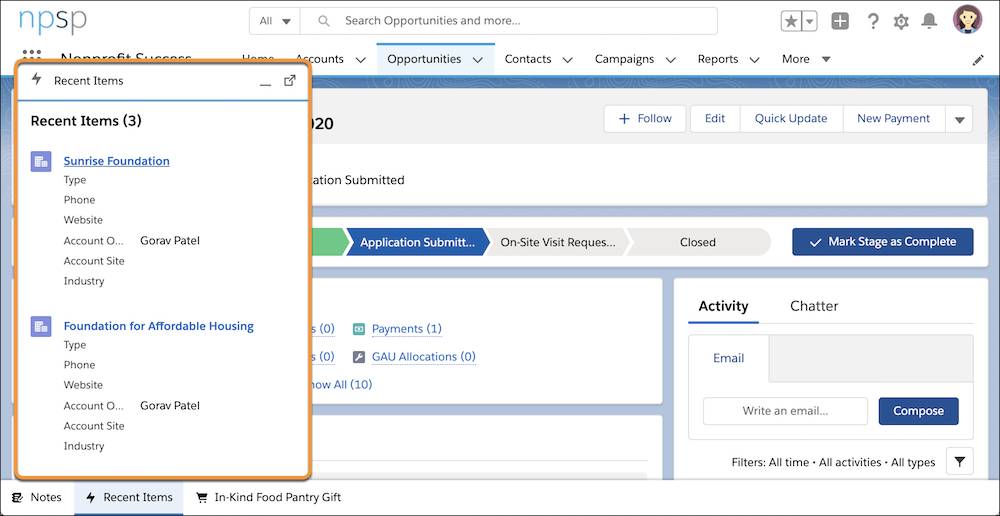This screenshot has height=516, width=1000.
Task: Switch to the Opportunities tab
Action: (x=424, y=59)
